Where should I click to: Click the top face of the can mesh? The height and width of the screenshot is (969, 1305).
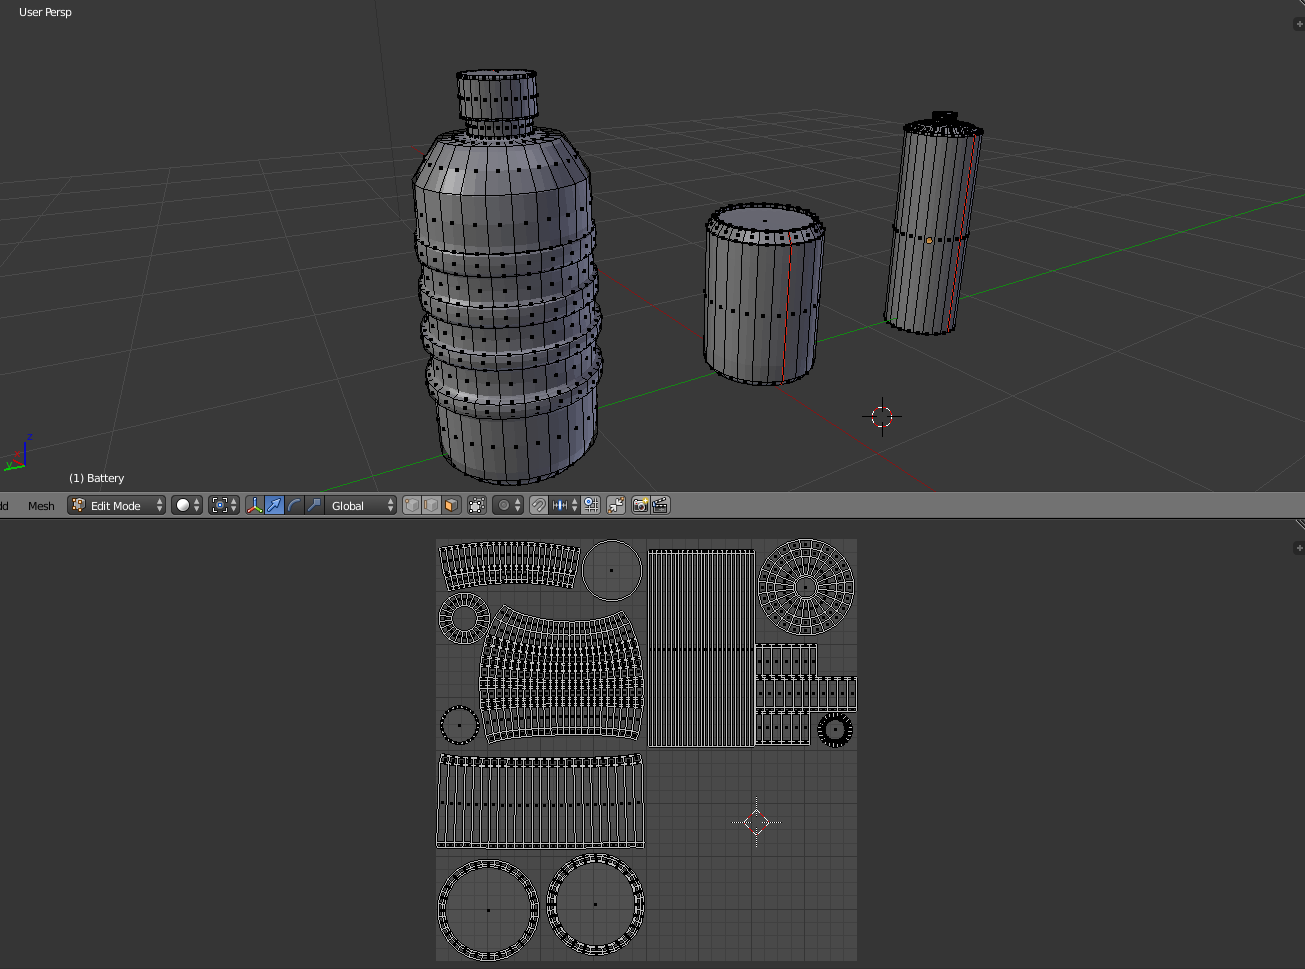[766, 219]
